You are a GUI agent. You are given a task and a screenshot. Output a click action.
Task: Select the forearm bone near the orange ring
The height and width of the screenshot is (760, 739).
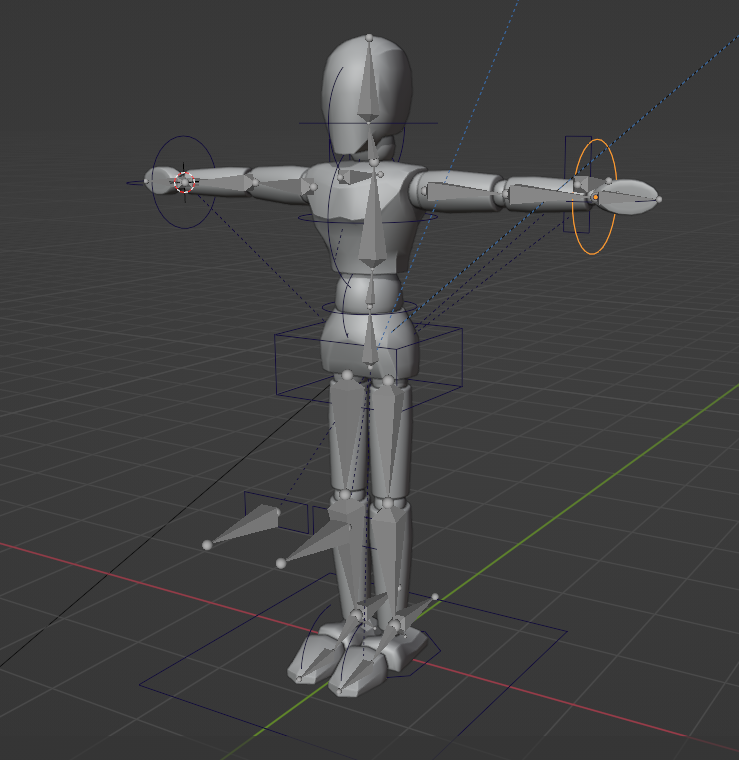(x=540, y=192)
